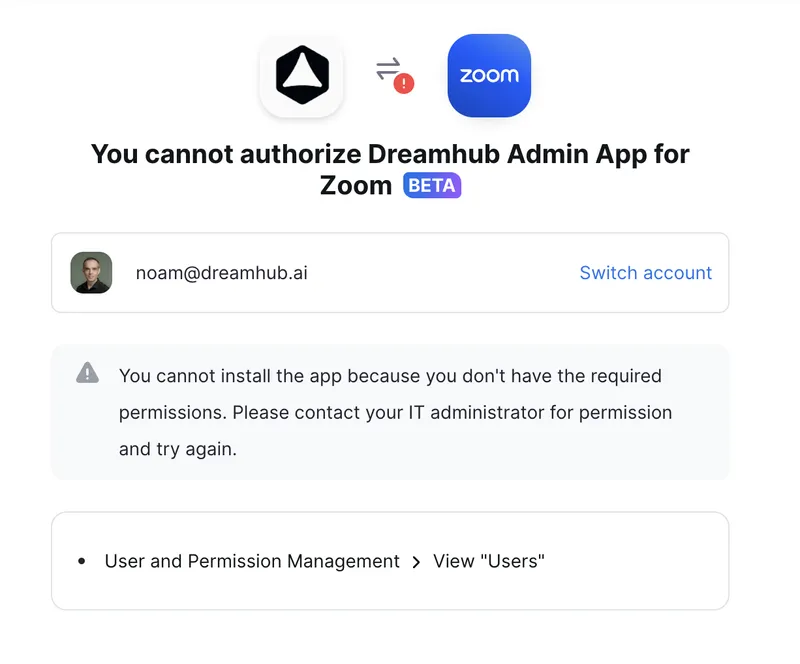800x664 pixels.
Task: Expand the chevron after User and Permission Management
Action: tap(416, 562)
